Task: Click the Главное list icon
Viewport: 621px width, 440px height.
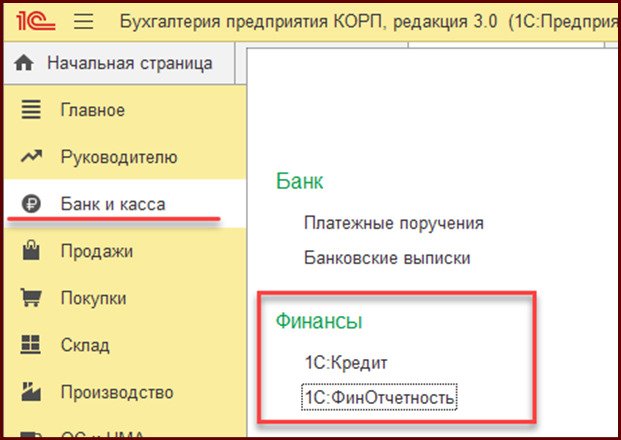Action: point(32,110)
